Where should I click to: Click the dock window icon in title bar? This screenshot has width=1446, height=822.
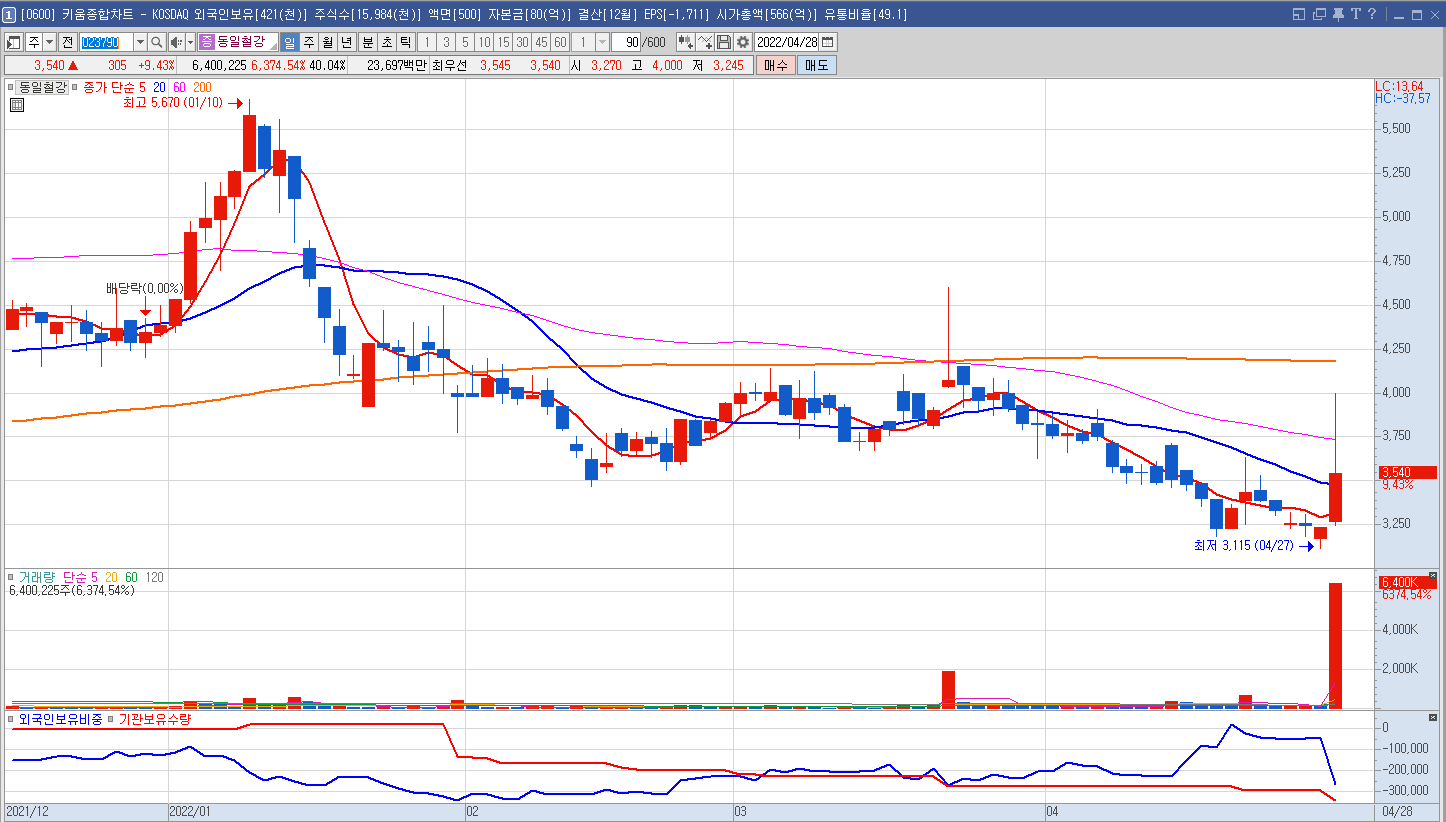[x=1299, y=14]
